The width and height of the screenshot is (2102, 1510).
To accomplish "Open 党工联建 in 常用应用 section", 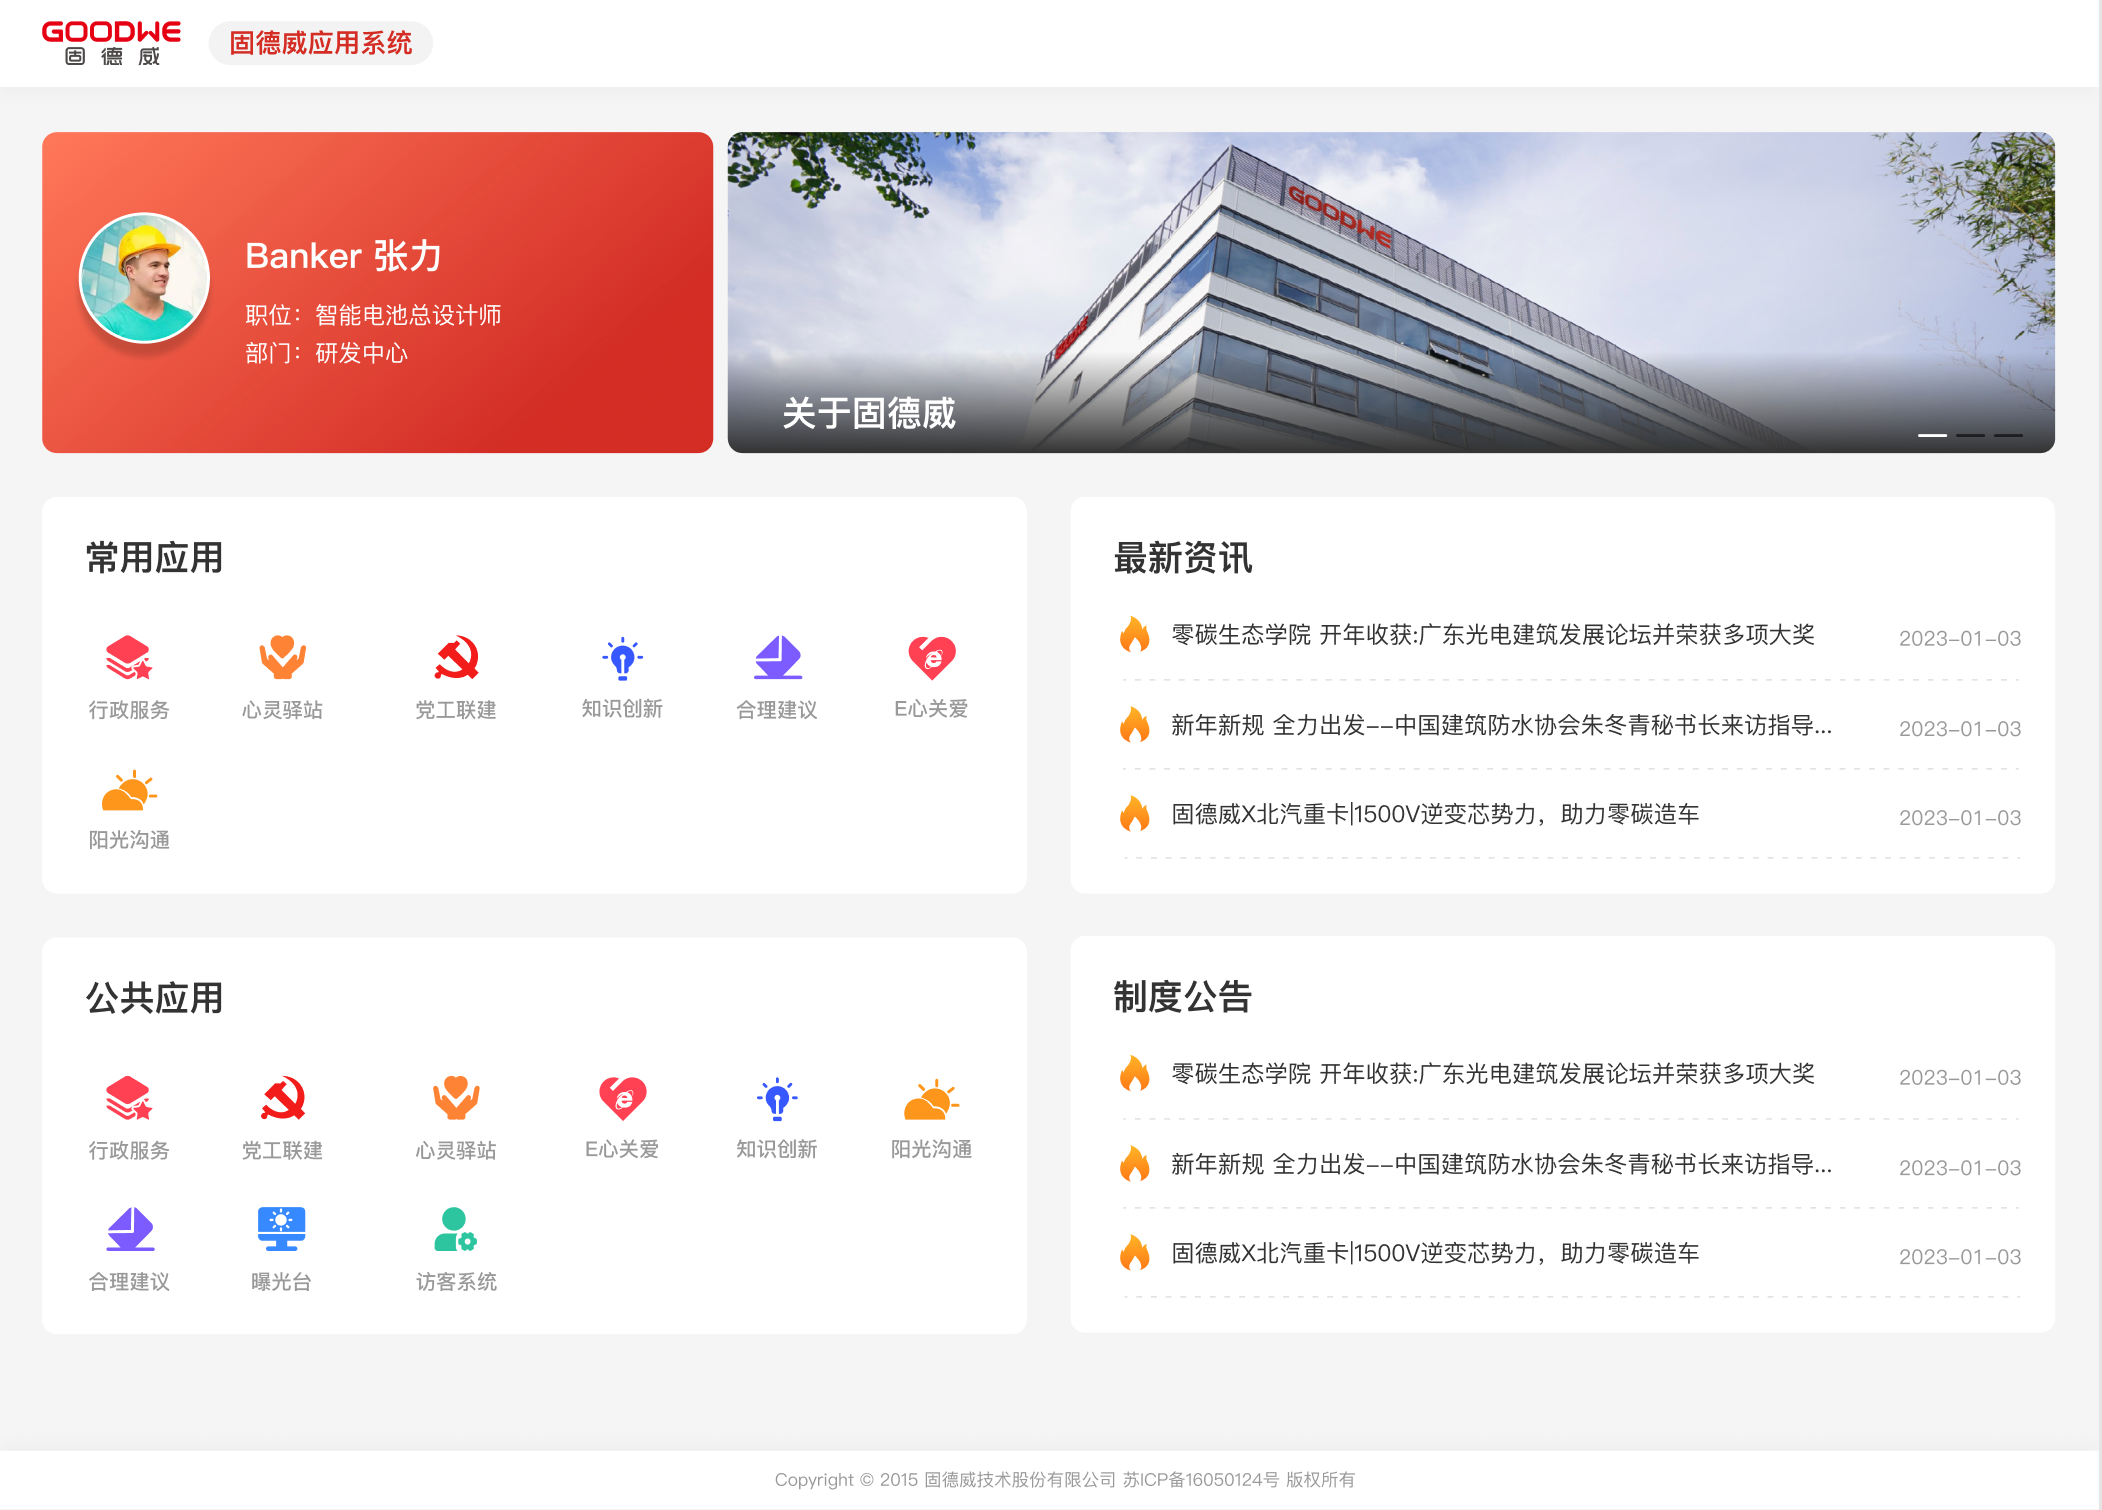I will 456,676.
